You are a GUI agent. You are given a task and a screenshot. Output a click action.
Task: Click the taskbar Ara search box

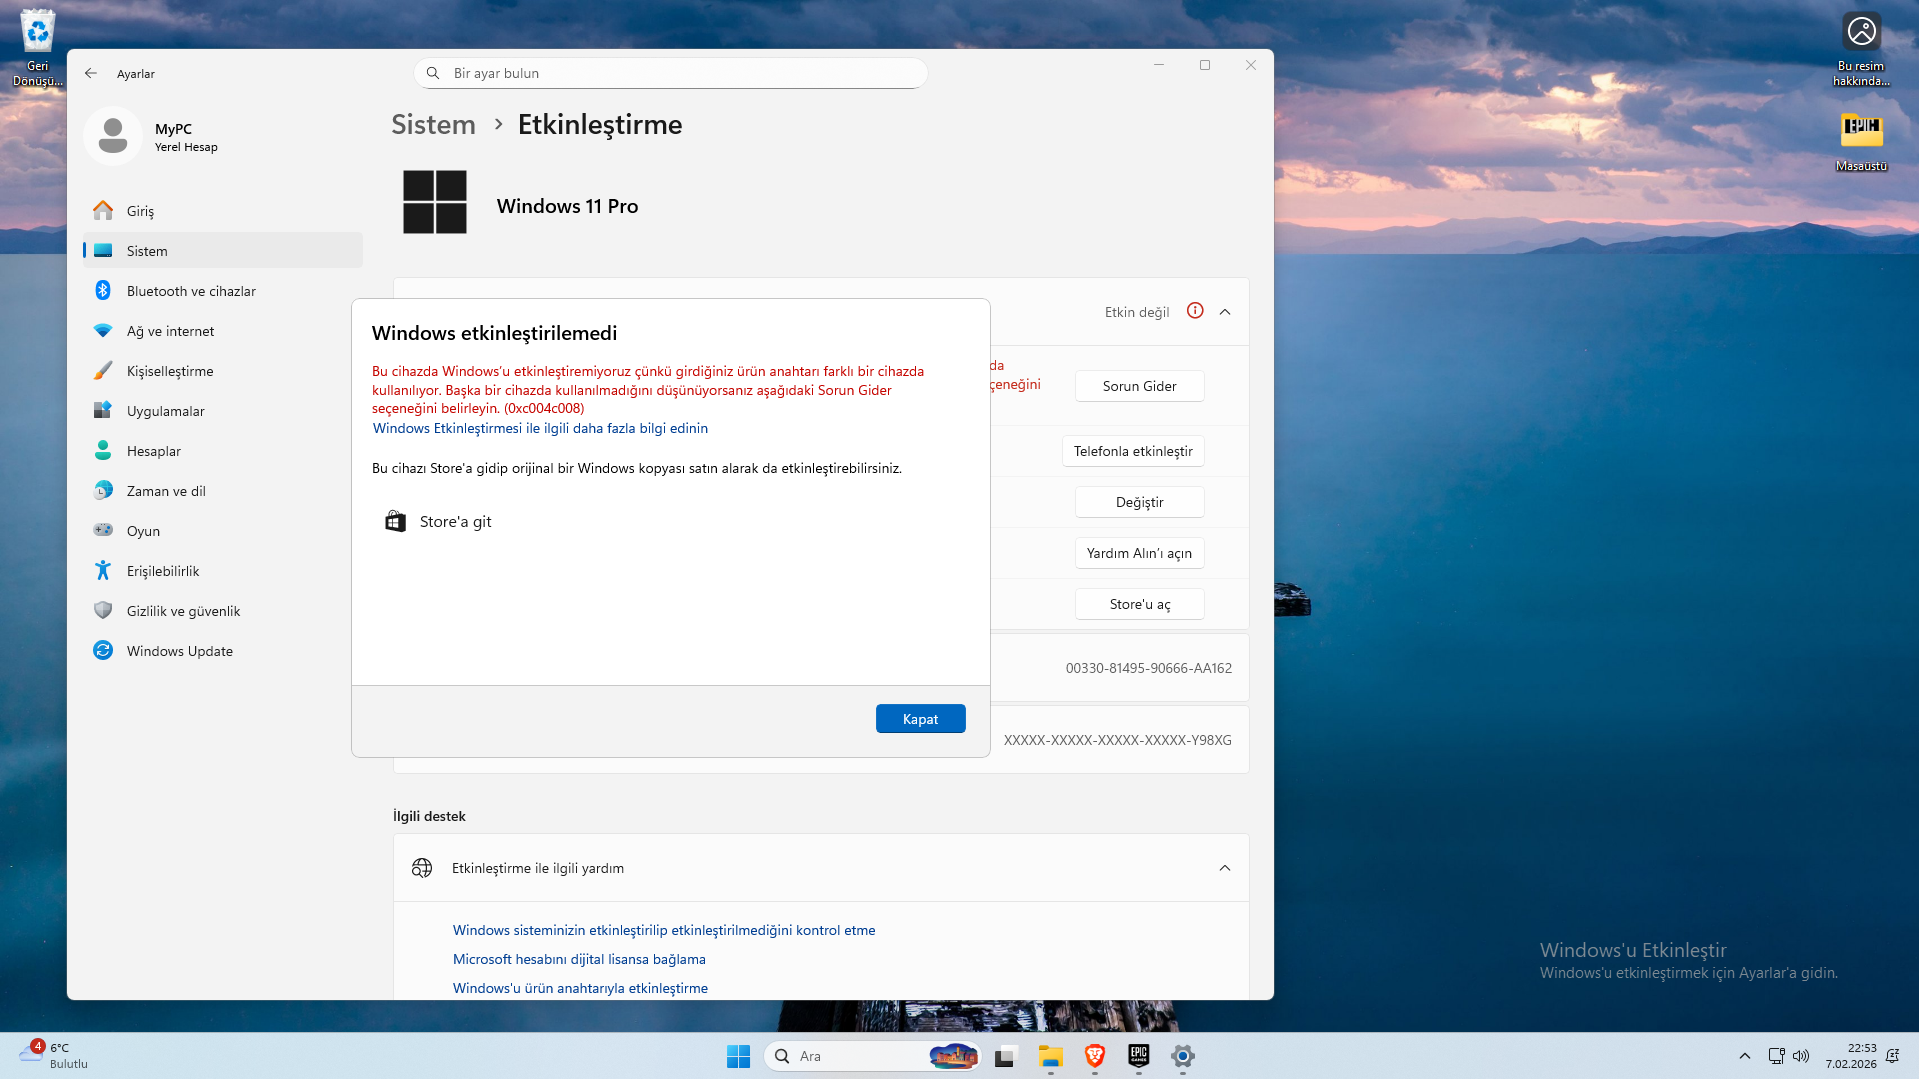[x=872, y=1056]
